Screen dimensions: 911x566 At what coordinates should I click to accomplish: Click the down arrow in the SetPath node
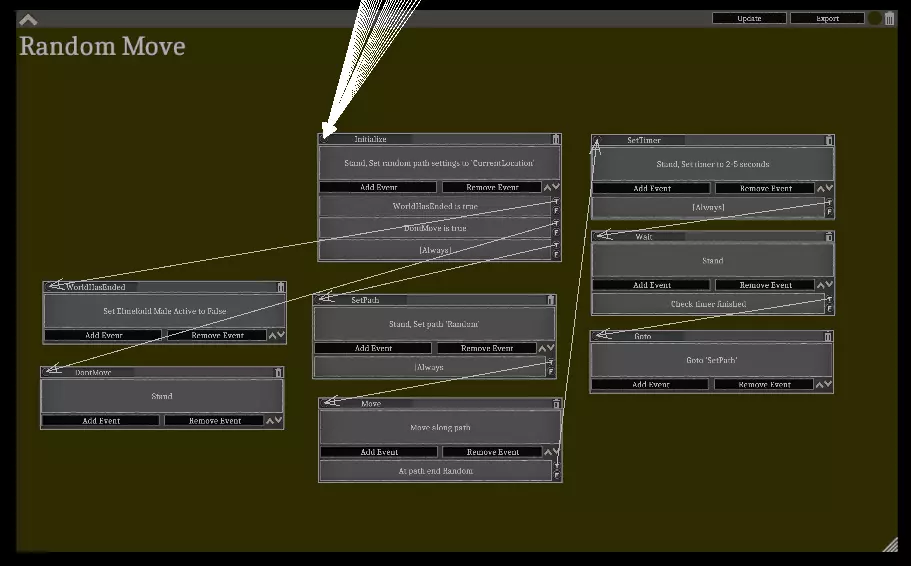pyautogui.click(x=551, y=348)
